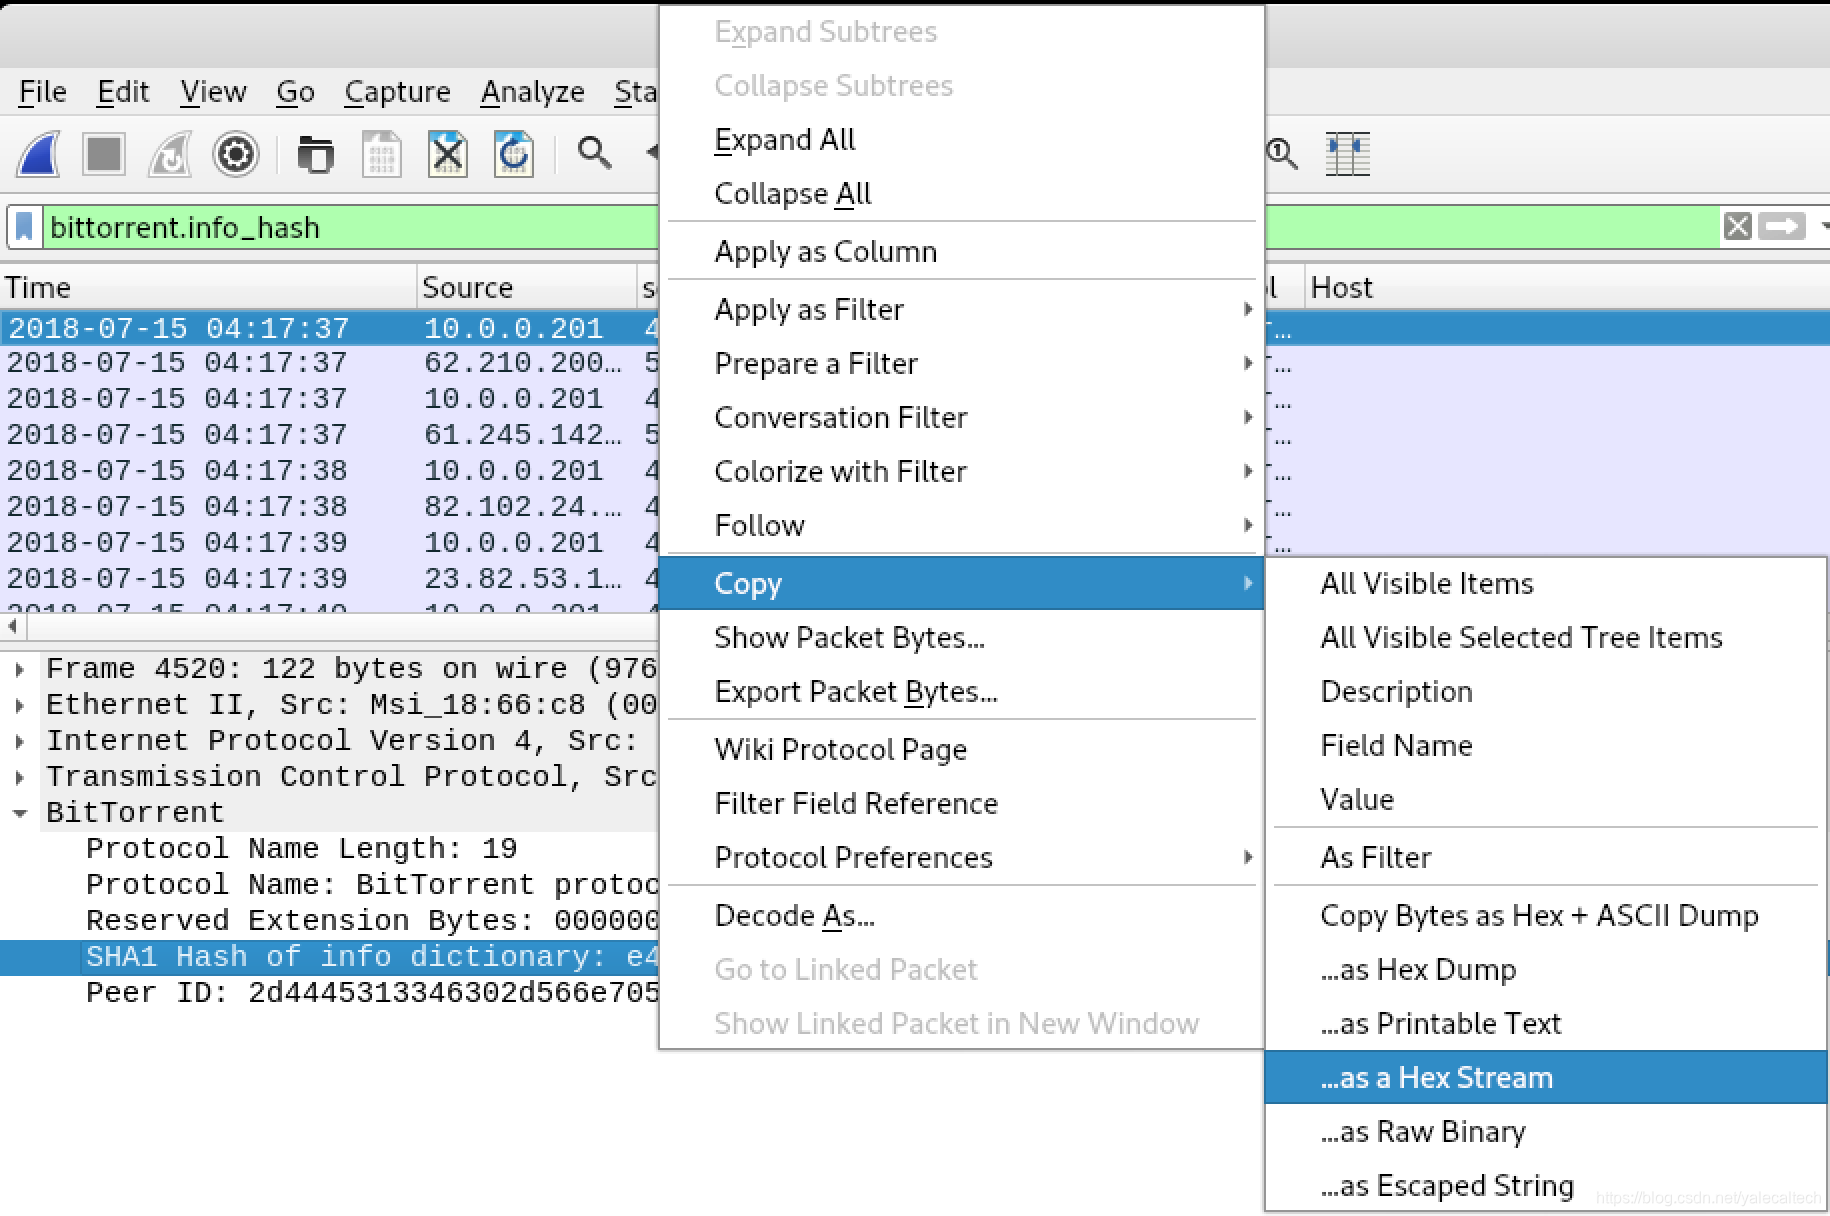Click the reload capture file icon

point(513,154)
